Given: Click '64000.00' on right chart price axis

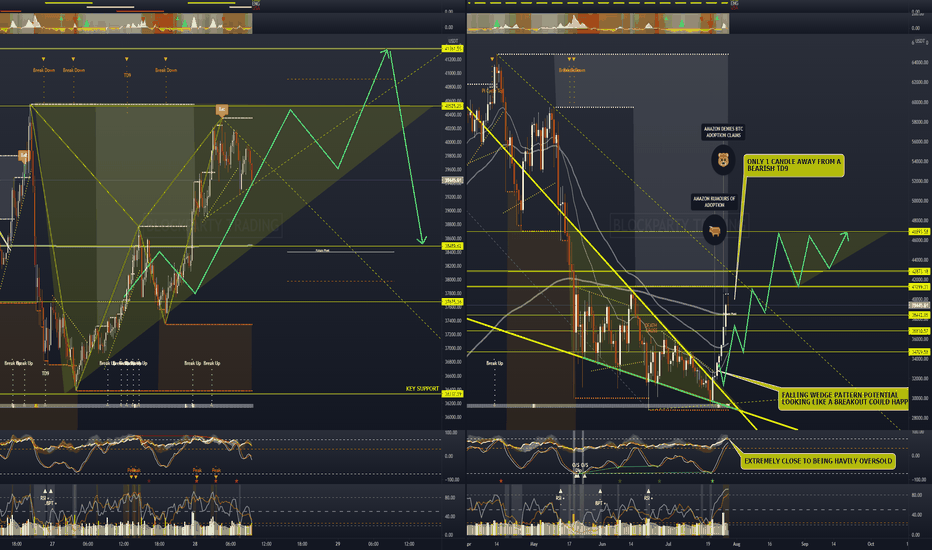Looking at the screenshot, I should click(x=919, y=62).
